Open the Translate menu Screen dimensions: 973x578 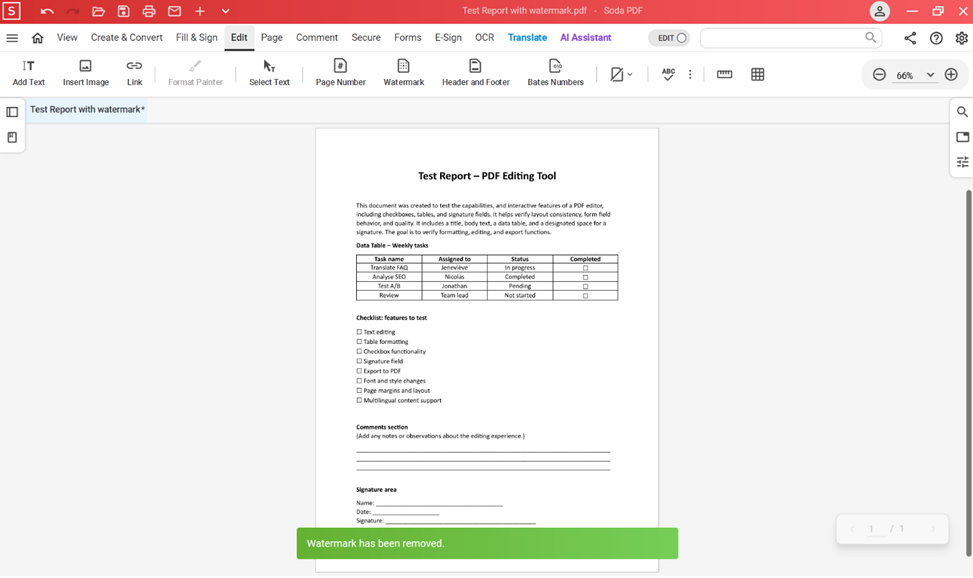pyautogui.click(x=527, y=37)
